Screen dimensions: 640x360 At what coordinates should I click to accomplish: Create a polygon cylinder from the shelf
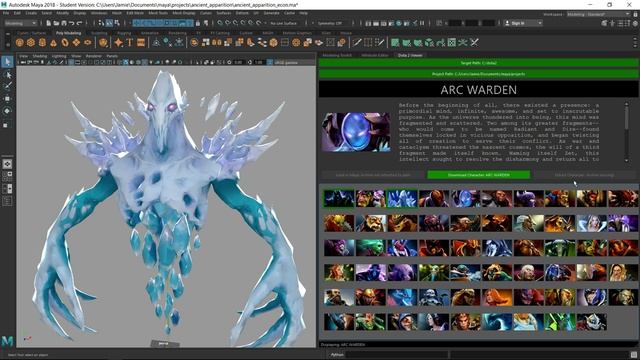(x=42, y=42)
